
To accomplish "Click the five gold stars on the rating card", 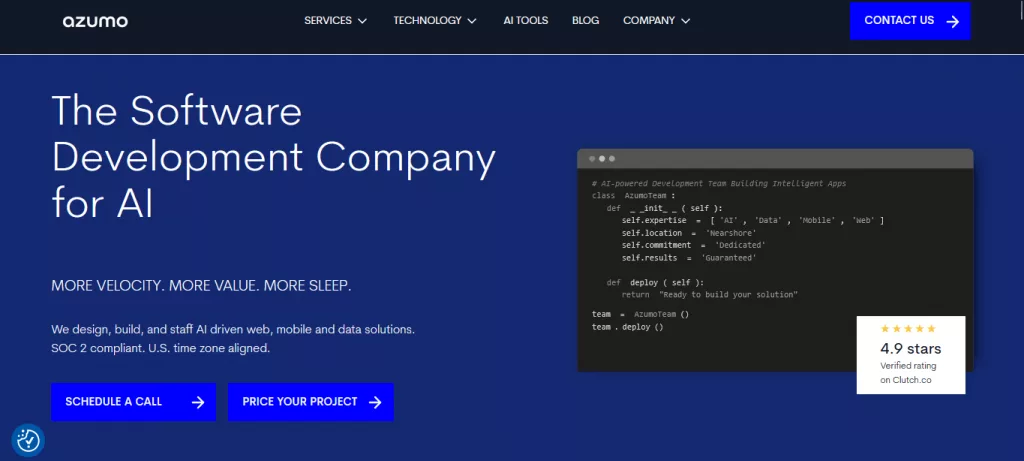I will [x=908, y=328].
